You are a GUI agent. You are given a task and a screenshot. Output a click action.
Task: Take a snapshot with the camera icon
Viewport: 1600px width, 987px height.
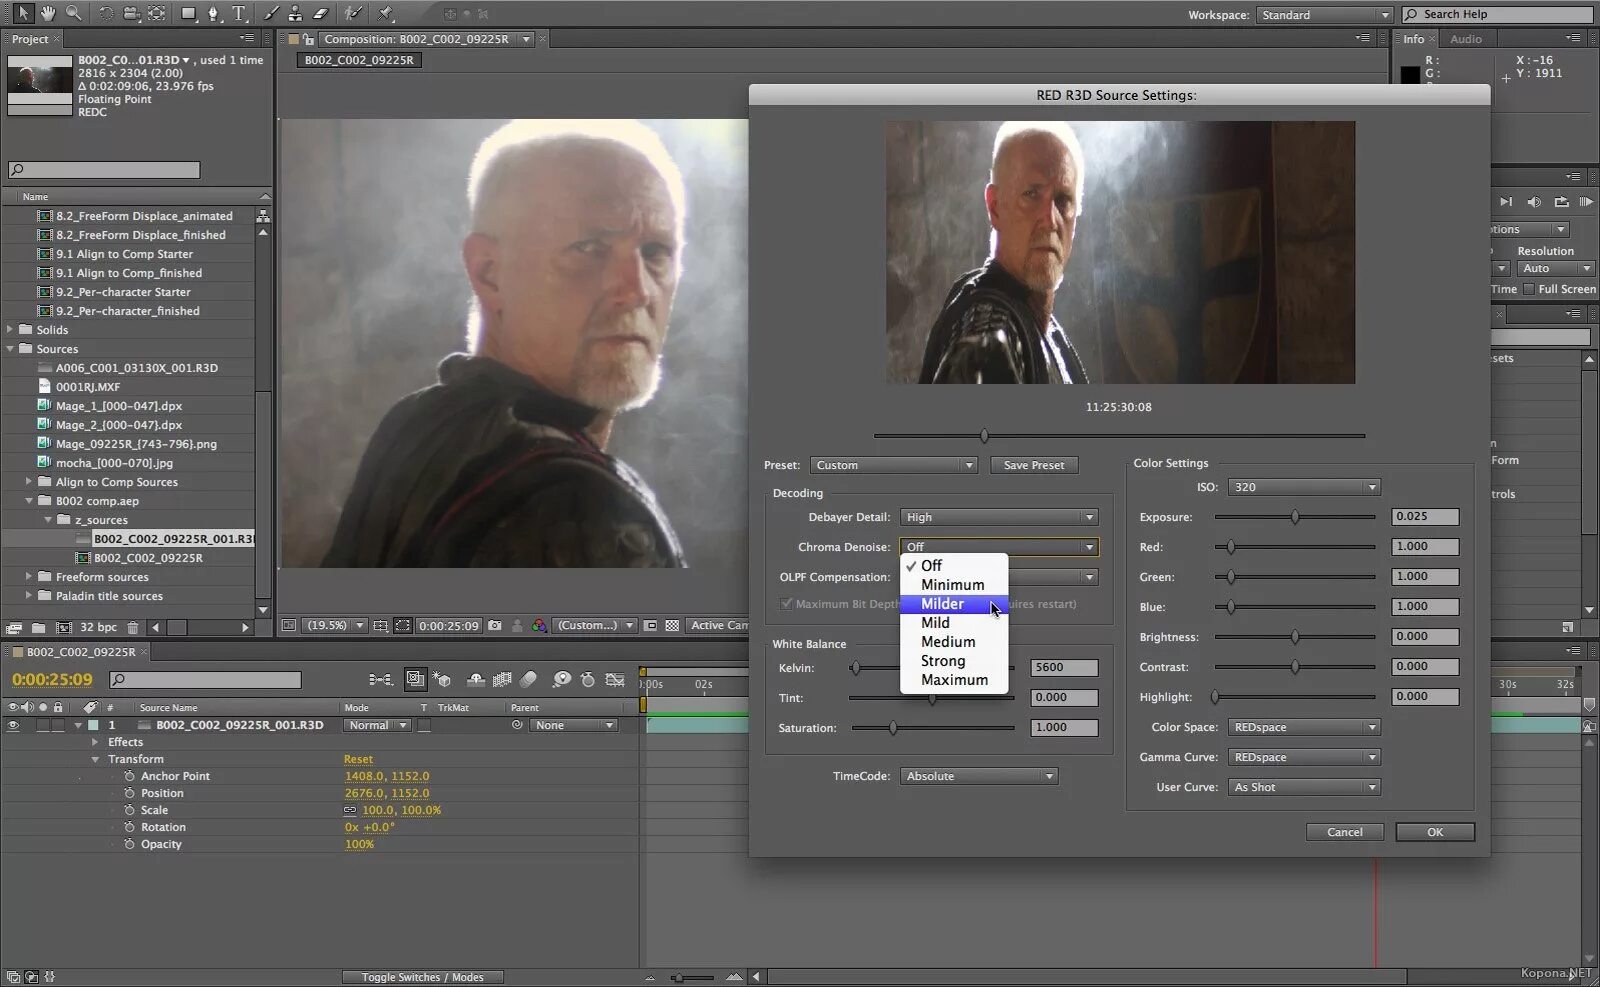tap(494, 625)
